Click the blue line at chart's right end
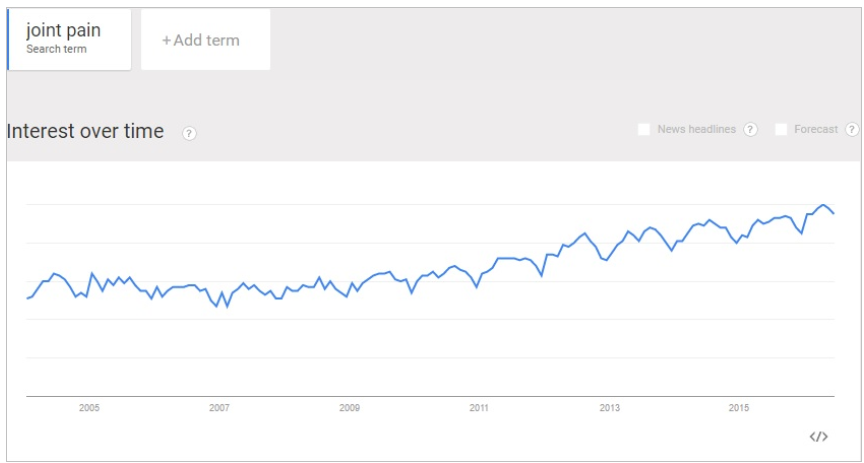The image size is (864, 463). [x=834, y=213]
